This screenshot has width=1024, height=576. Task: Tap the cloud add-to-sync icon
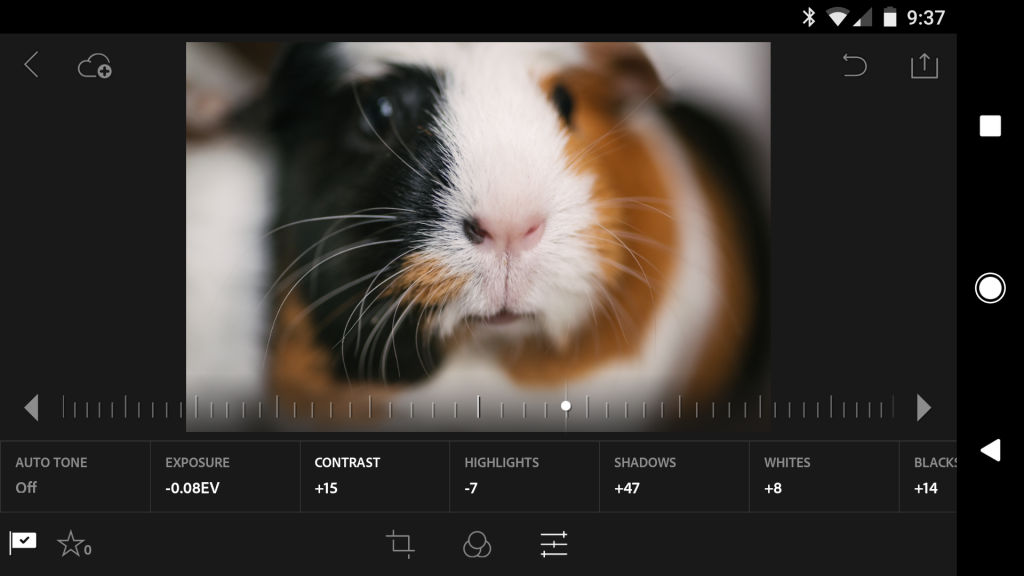click(95, 66)
